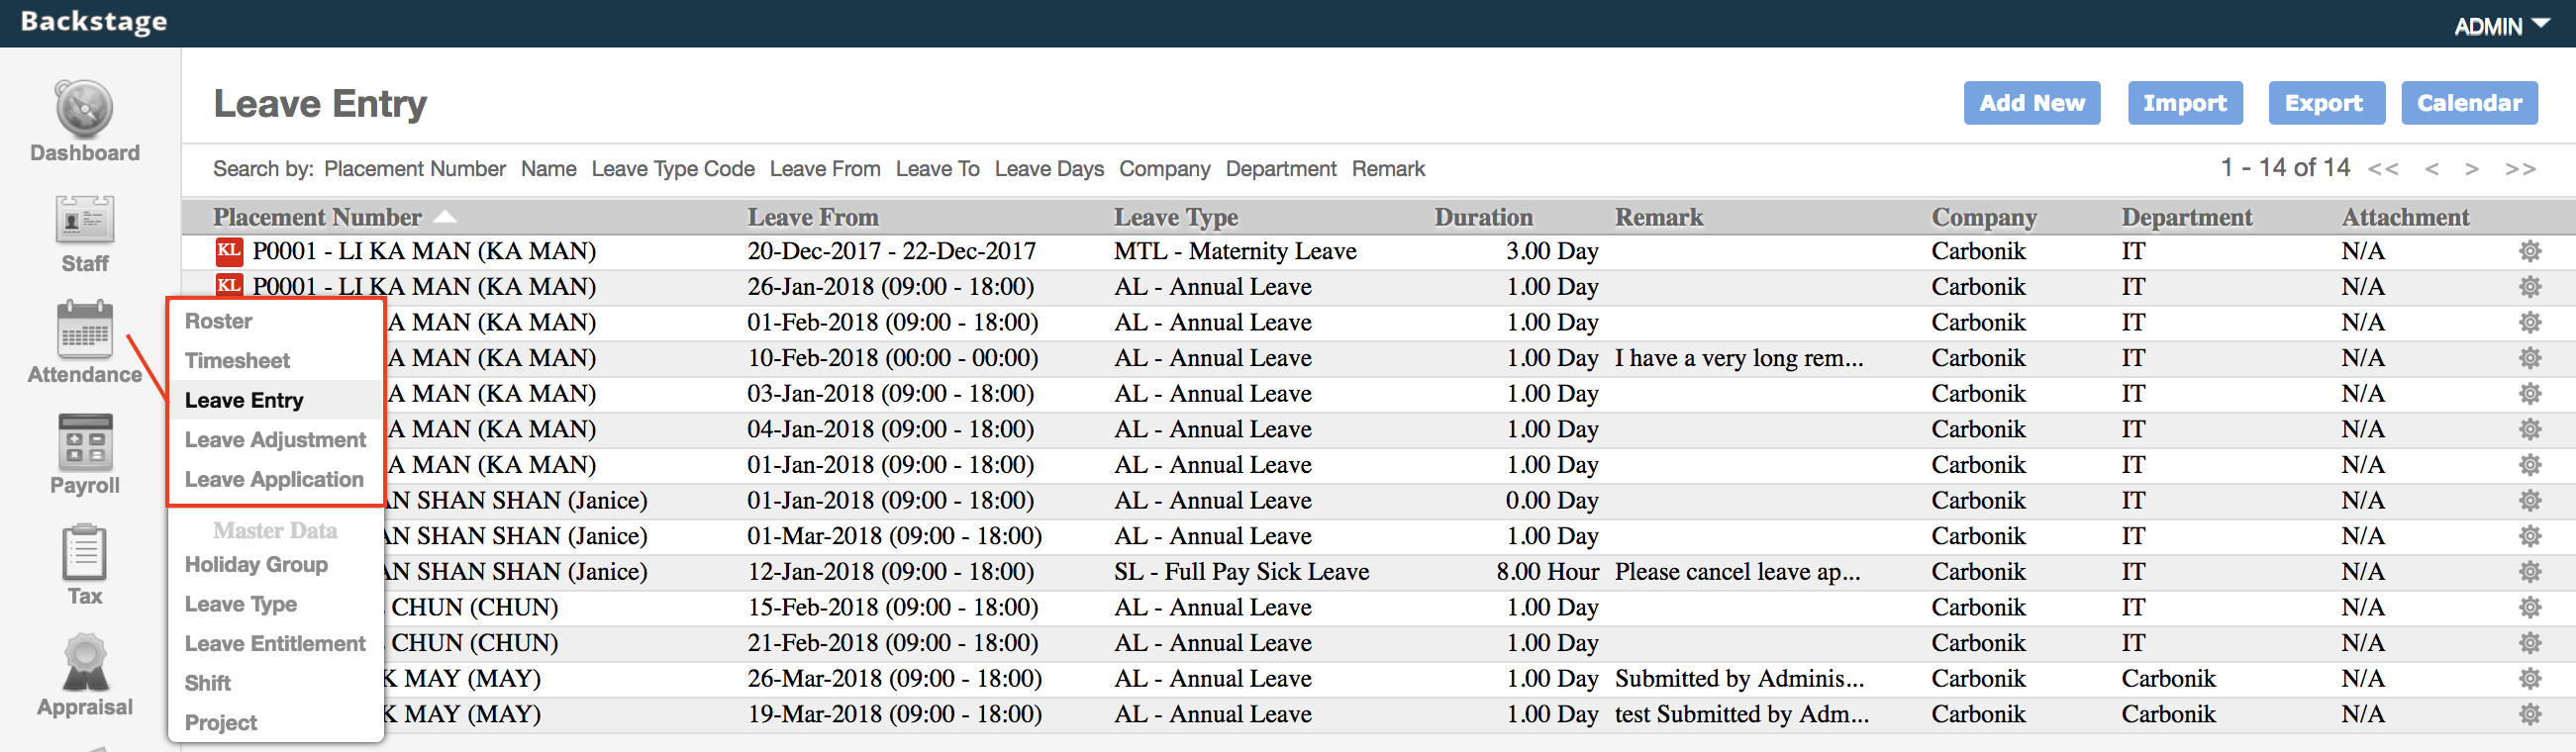Viewport: 2576px width, 752px height.
Task: Search by Company link
Action: [x=1164, y=169]
